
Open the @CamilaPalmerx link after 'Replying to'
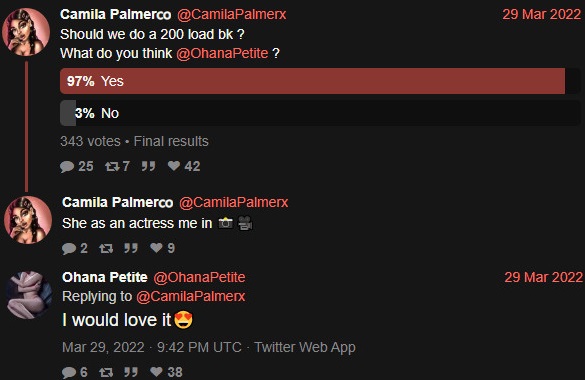pos(191,296)
